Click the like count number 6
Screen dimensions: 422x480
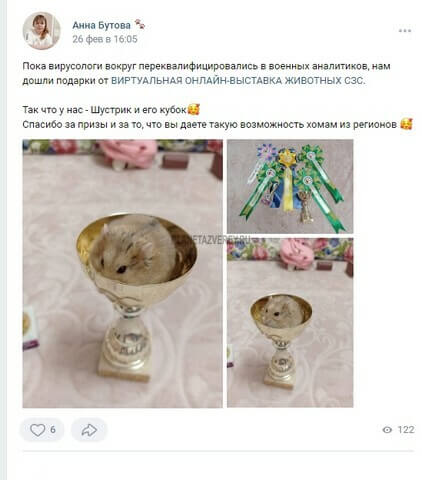[x=53, y=430]
